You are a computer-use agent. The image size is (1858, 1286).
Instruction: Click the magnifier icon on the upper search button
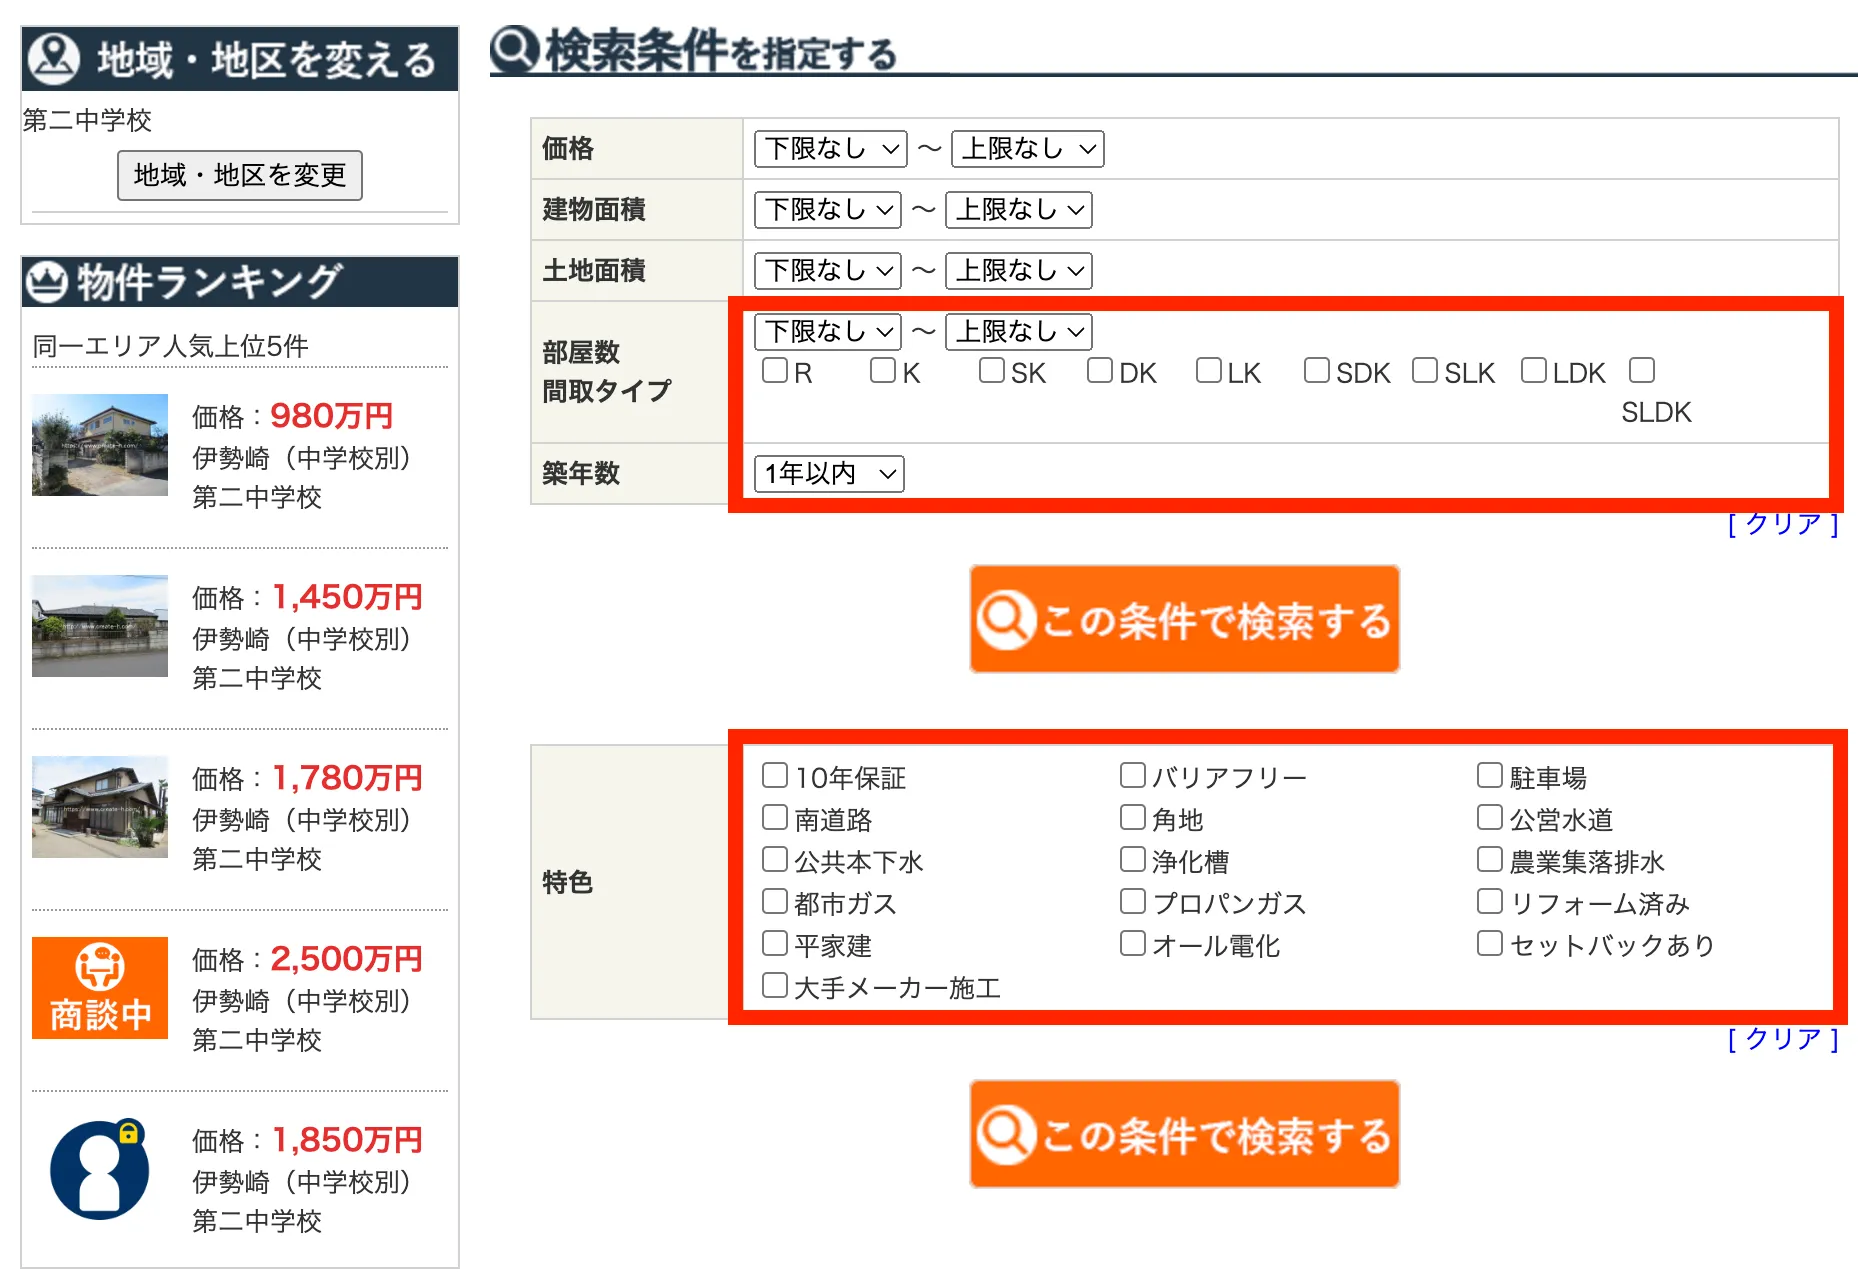coord(1009,618)
